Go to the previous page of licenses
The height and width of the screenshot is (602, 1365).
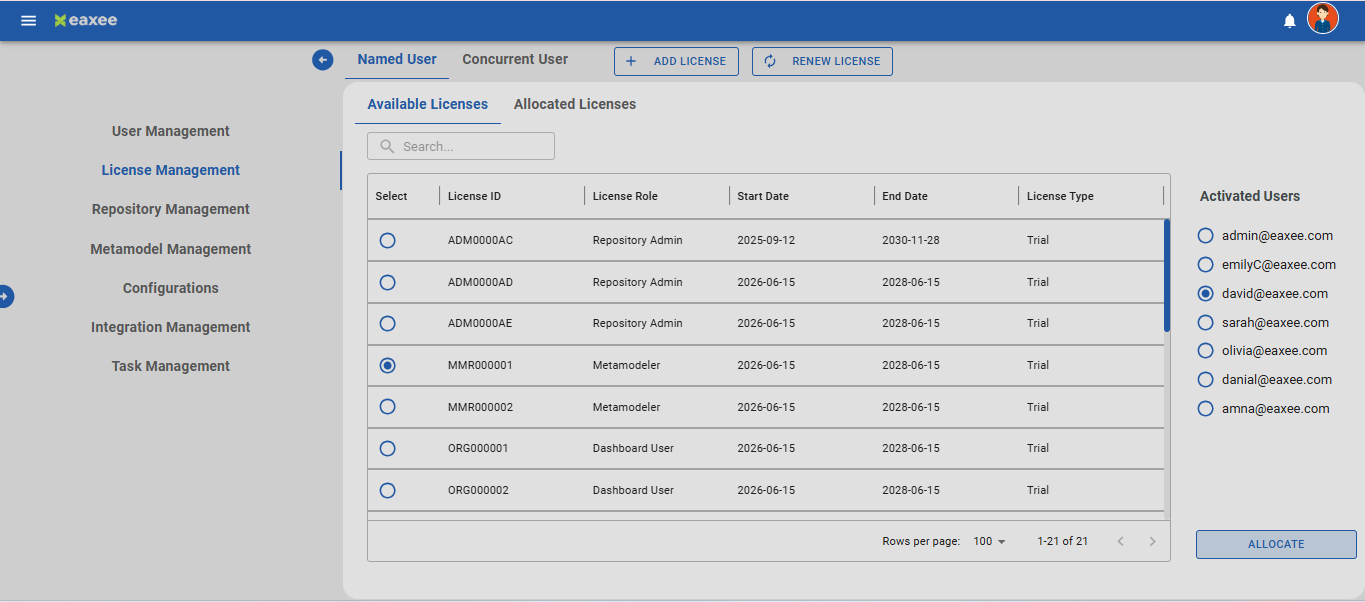click(x=1121, y=541)
